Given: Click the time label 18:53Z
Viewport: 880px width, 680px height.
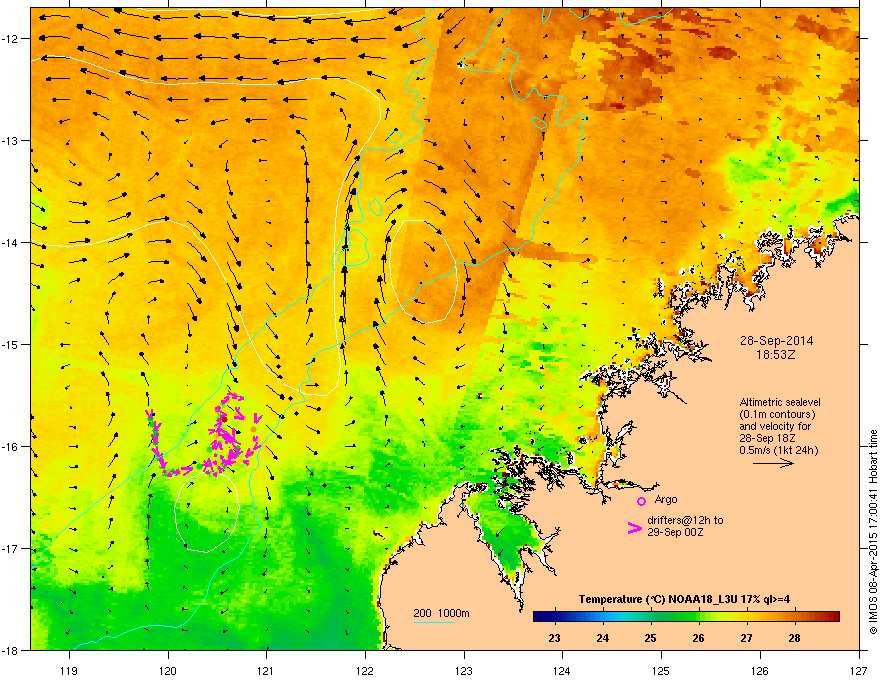Looking at the screenshot, I should [776, 355].
